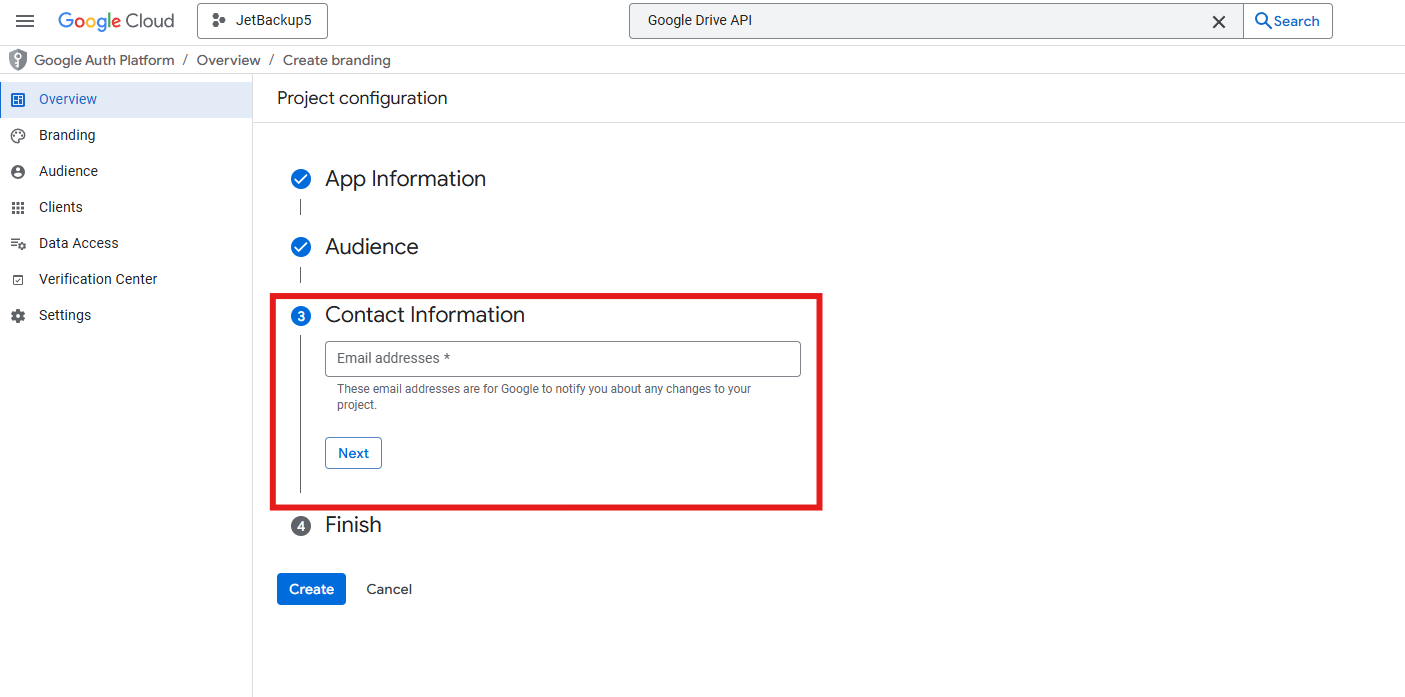The image size is (1405, 697).
Task: Click the Verification Center checkbox icon
Action: 18,280
